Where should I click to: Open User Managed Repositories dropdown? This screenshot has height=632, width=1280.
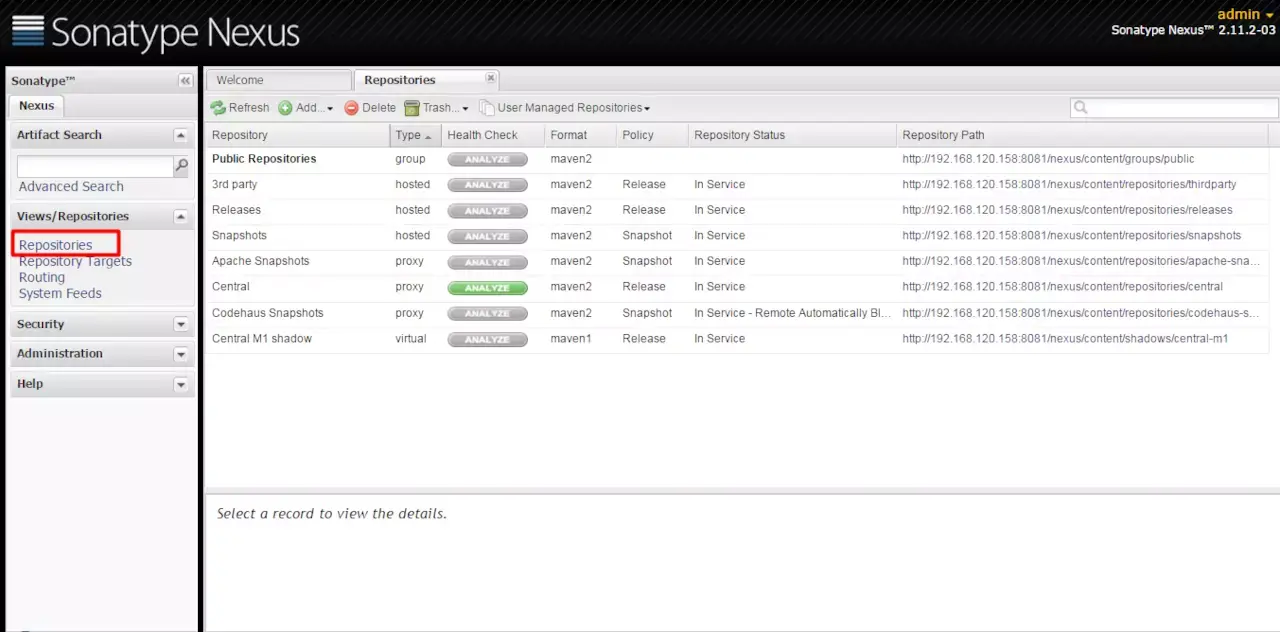(x=565, y=108)
